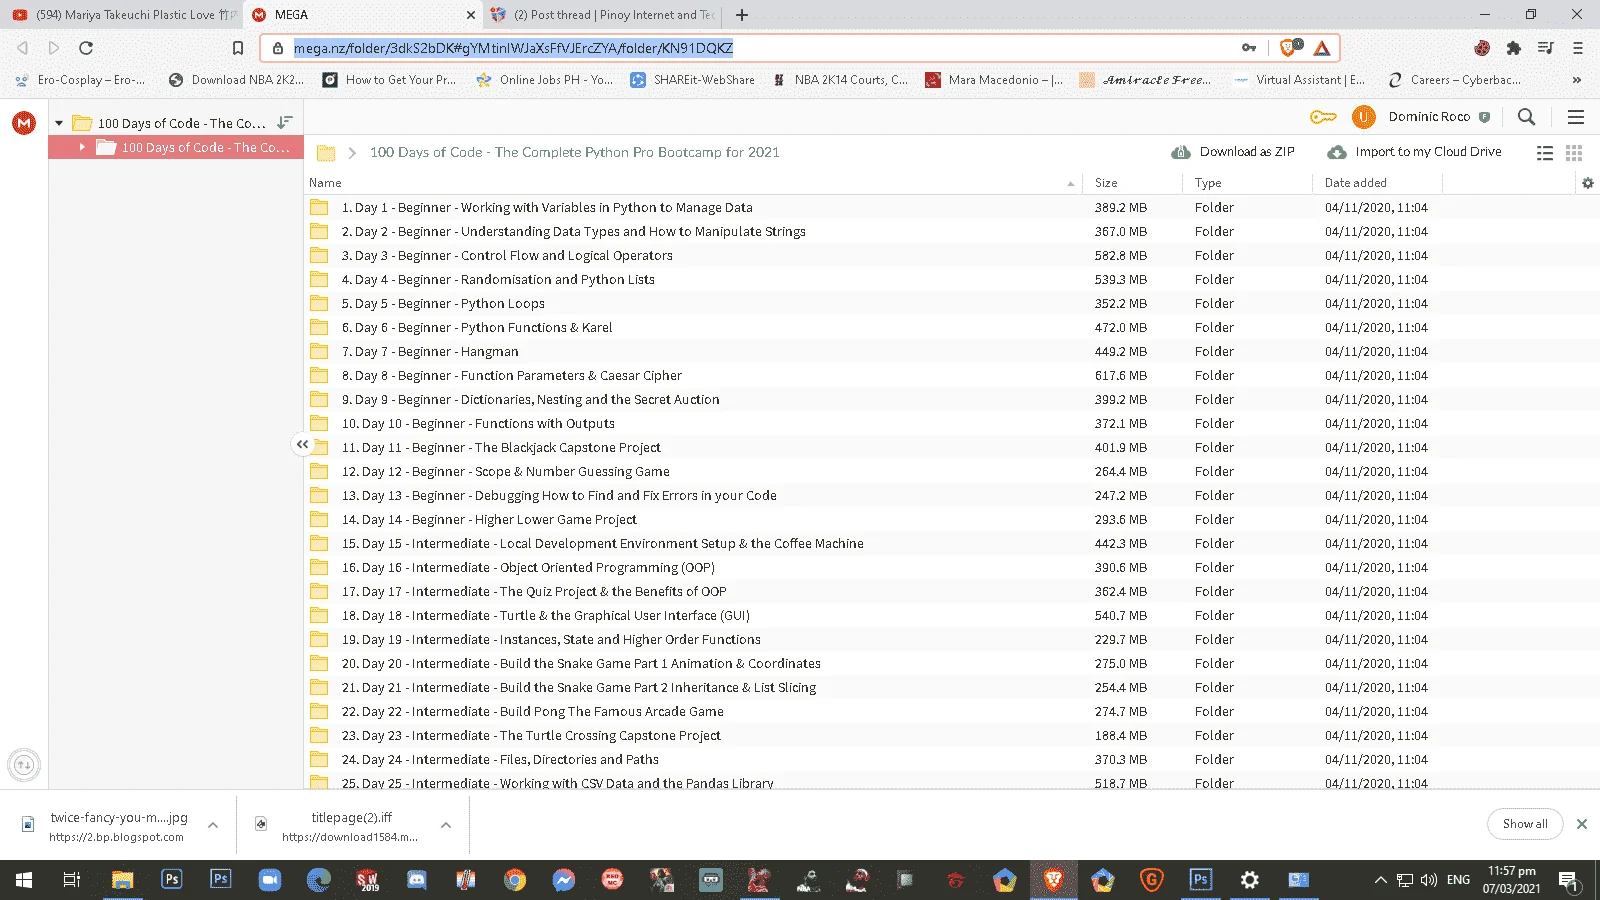This screenshot has height=900, width=1600.
Task: Open the transfers icon in the left rail
Action: point(24,765)
